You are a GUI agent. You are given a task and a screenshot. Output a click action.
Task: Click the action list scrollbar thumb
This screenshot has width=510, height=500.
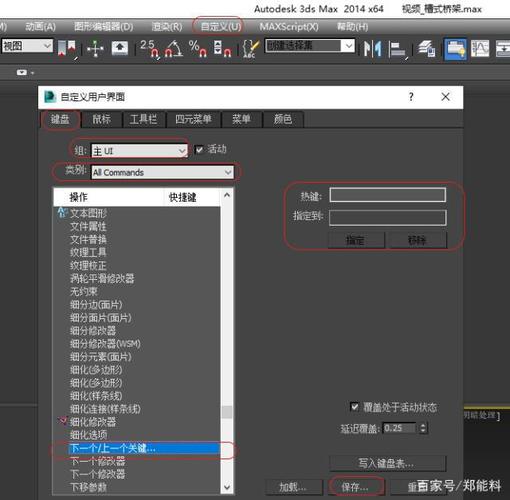click(x=227, y=412)
